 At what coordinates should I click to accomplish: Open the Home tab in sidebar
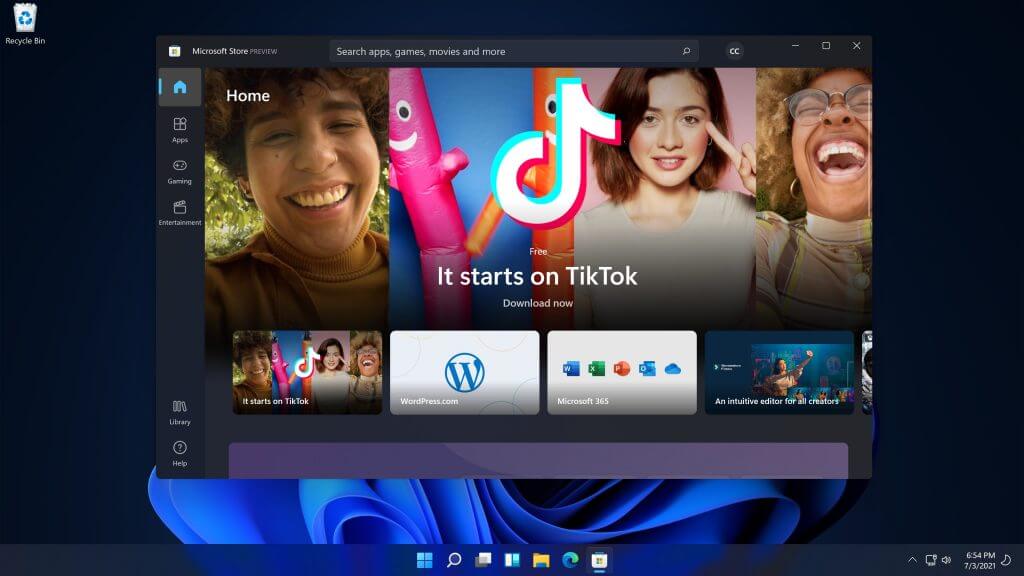click(x=180, y=87)
